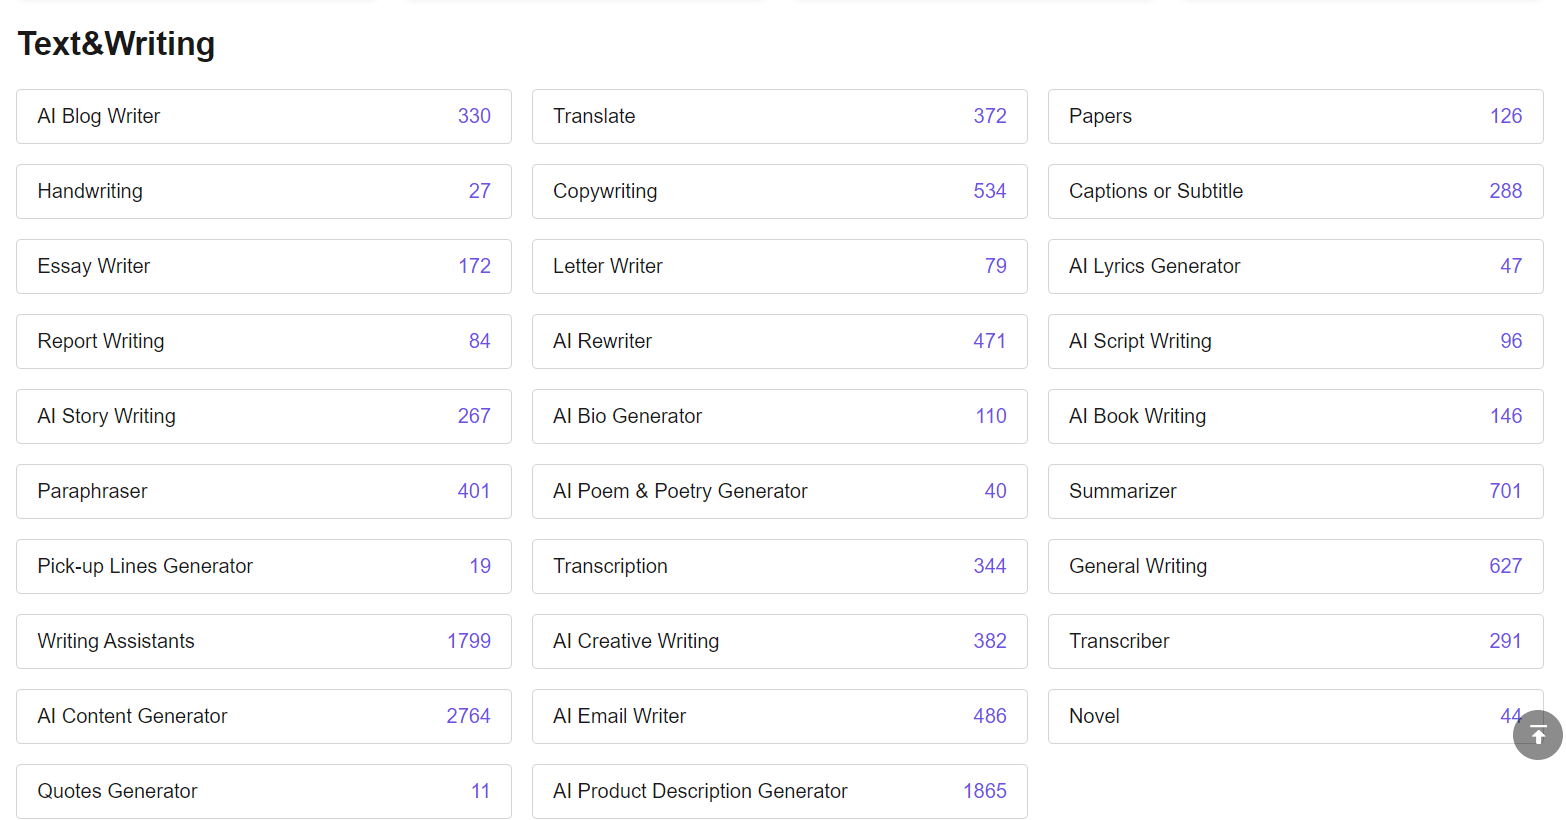Click the Handwriting category card
The image size is (1566, 820).
[264, 191]
